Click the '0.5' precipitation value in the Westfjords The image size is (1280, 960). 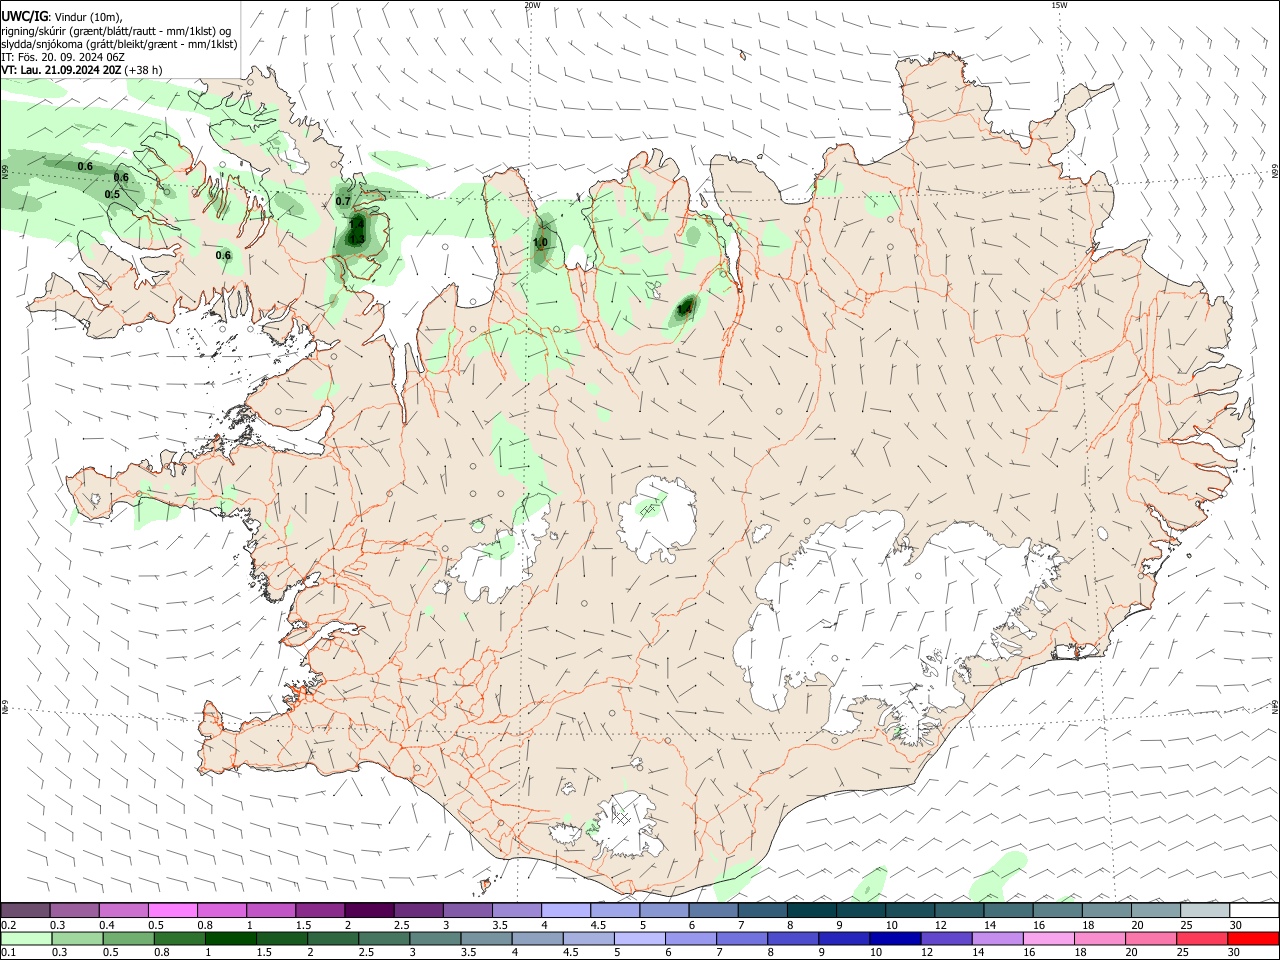click(112, 194)
